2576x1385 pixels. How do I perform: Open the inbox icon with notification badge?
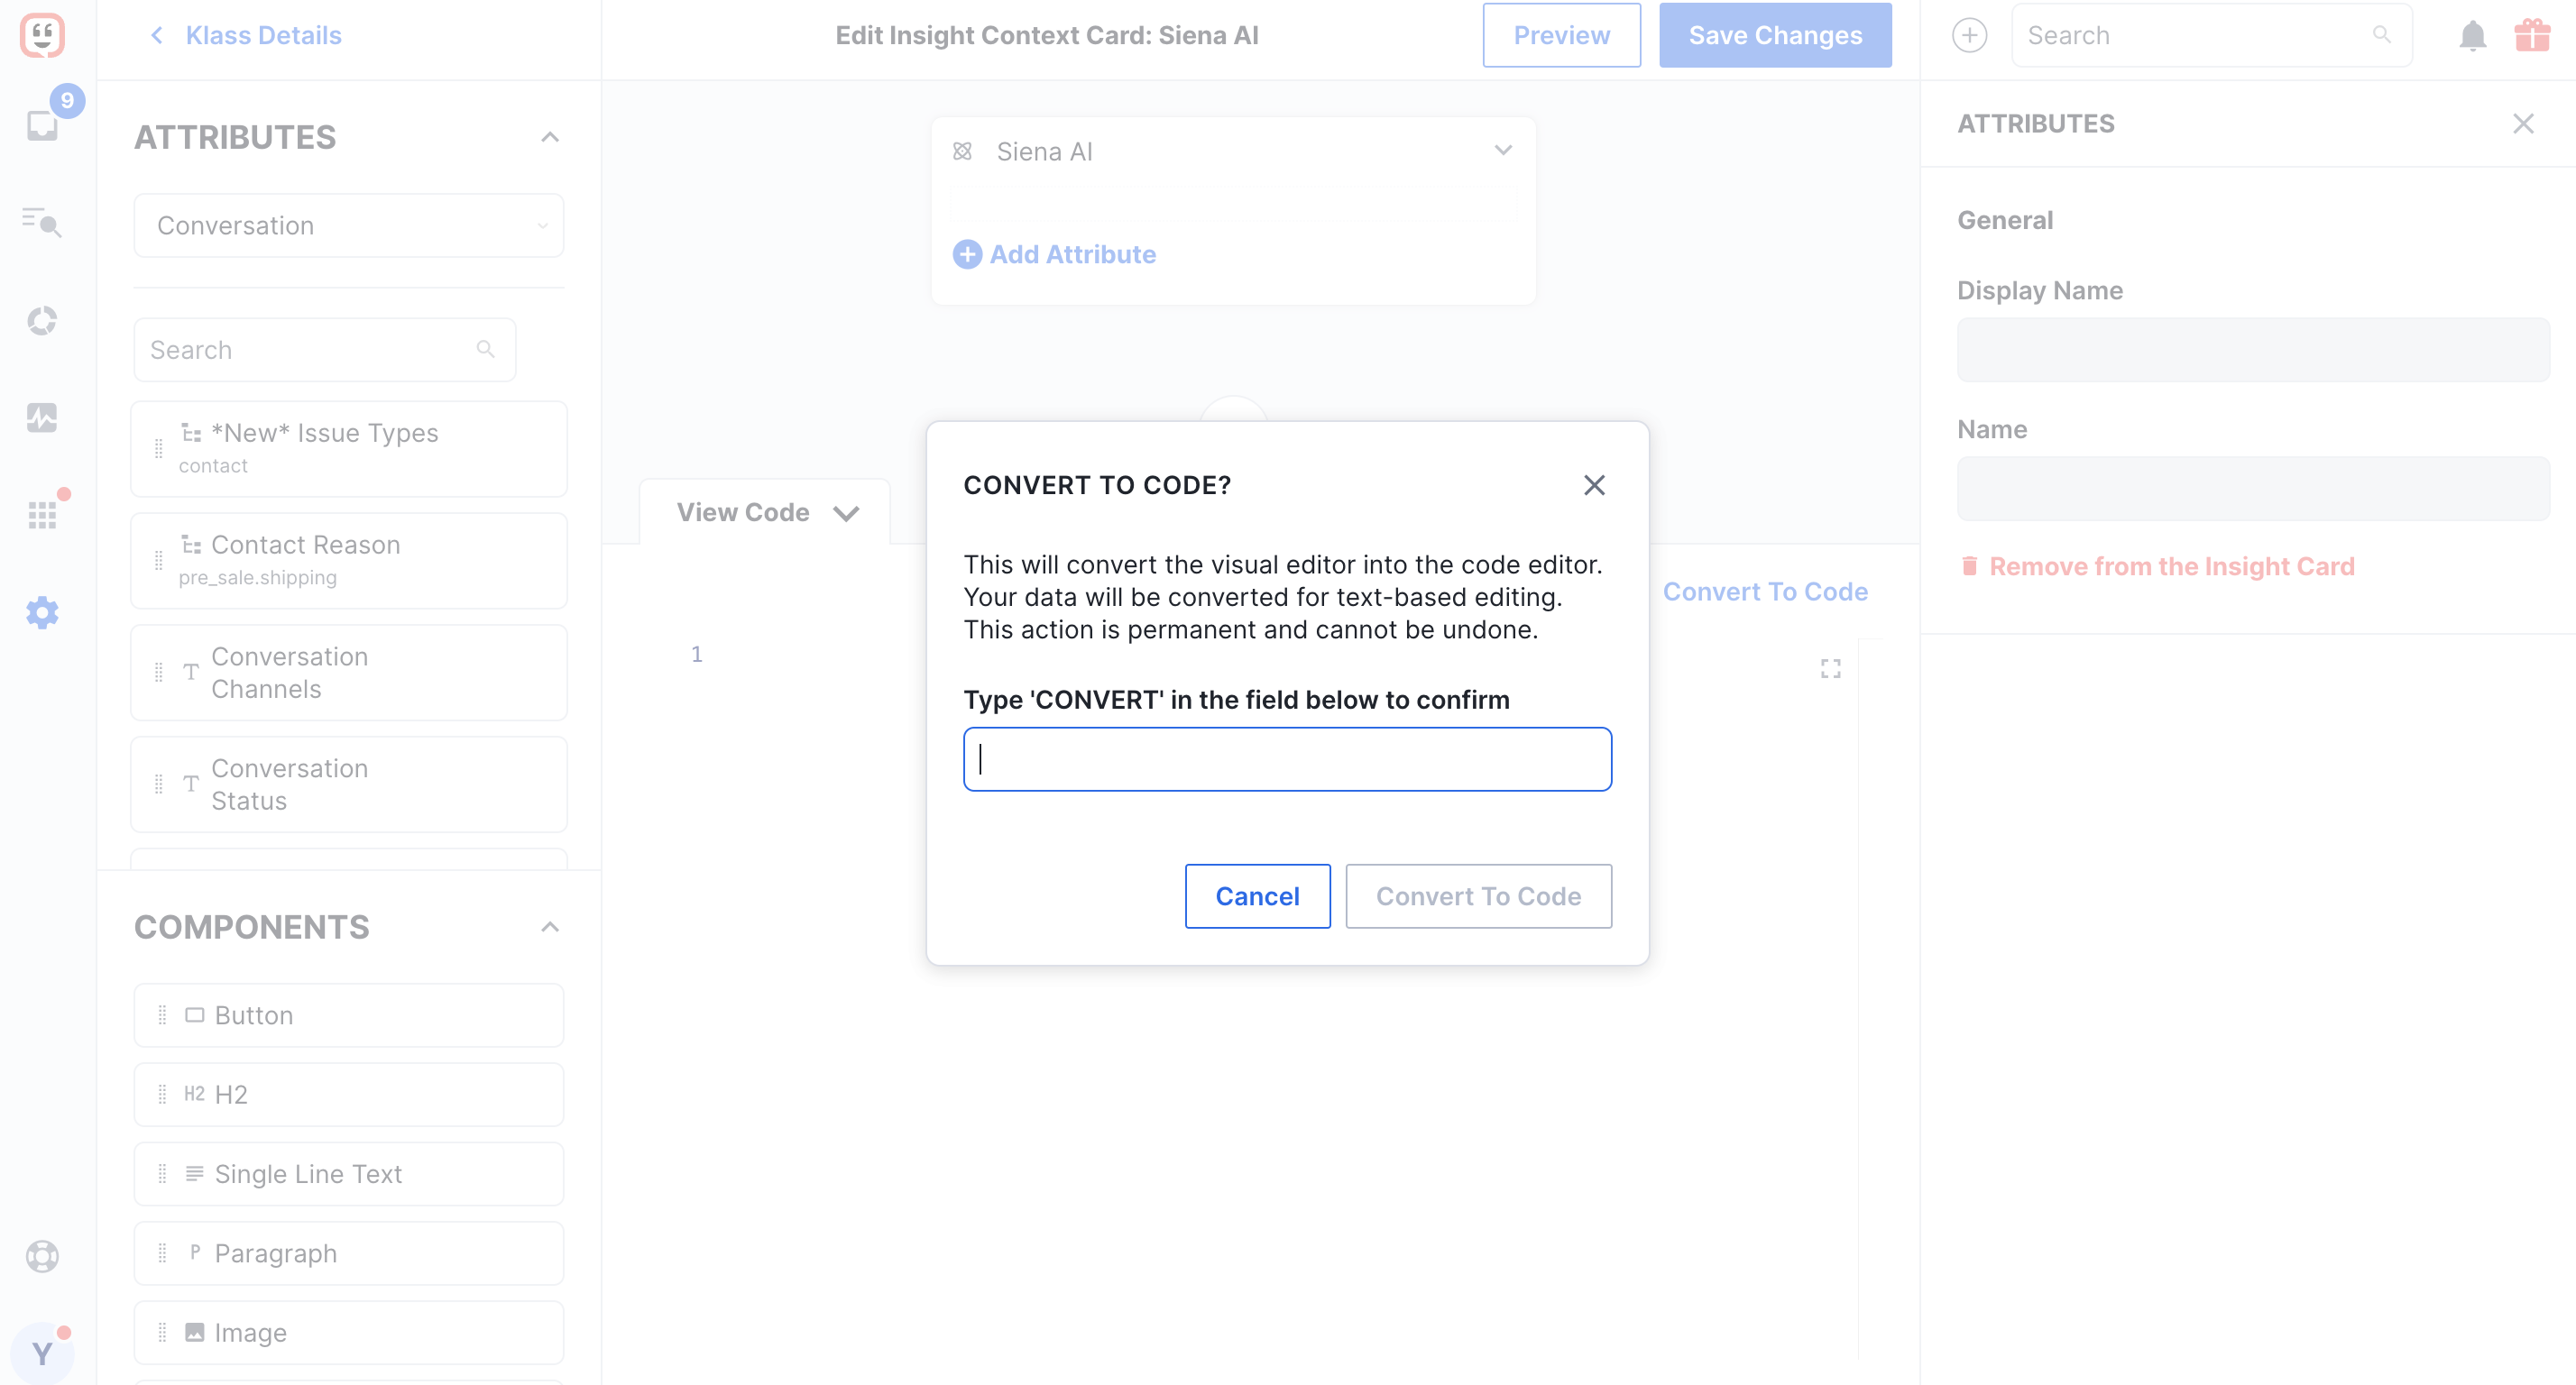(x=42, y=125)
